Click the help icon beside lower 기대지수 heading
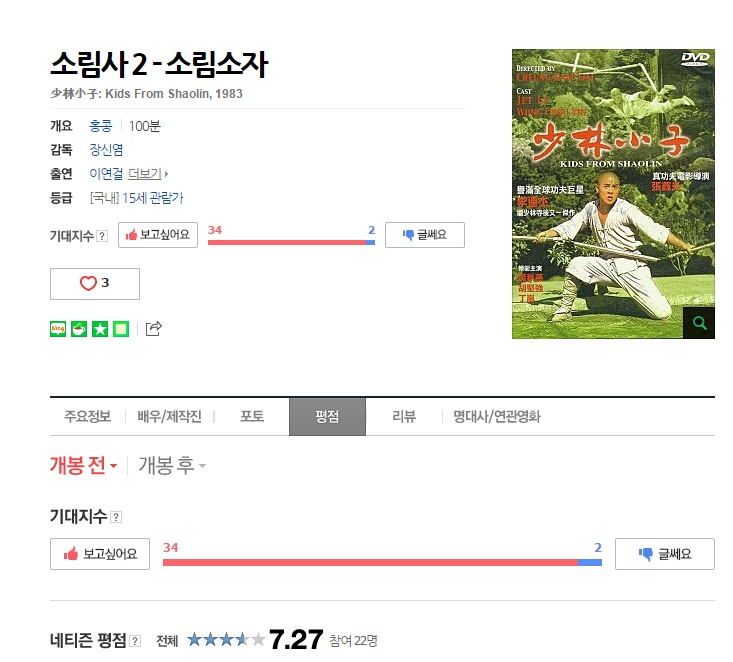Image resolution: width=733 pixels, height=662 pixels. (x=116, y=517)
